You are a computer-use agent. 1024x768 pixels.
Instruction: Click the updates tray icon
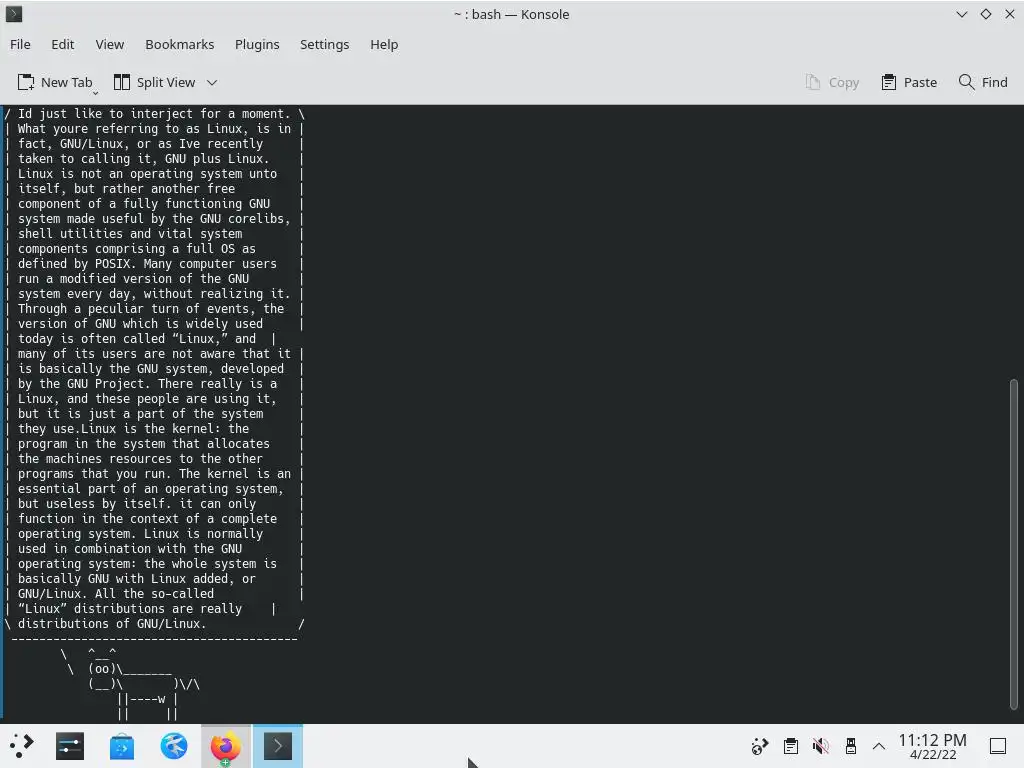[x=760, y=746]
